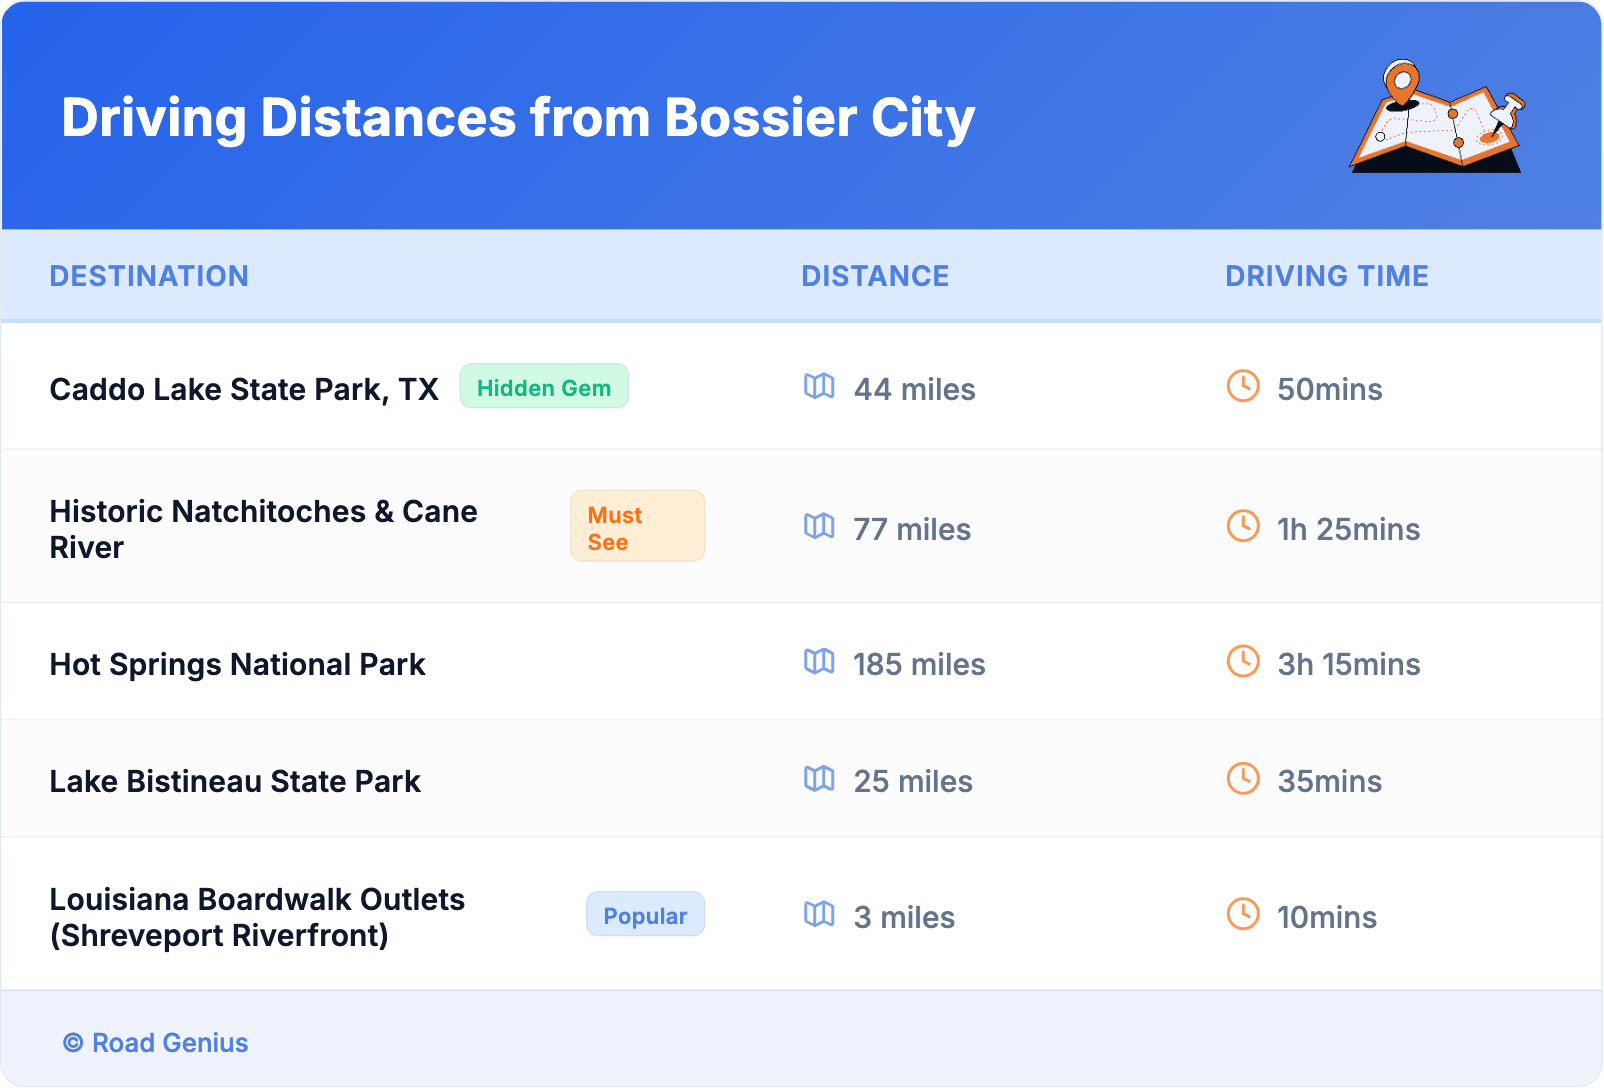
Task: Click map icon beside 3 miles
Action: tap(819, 914)
